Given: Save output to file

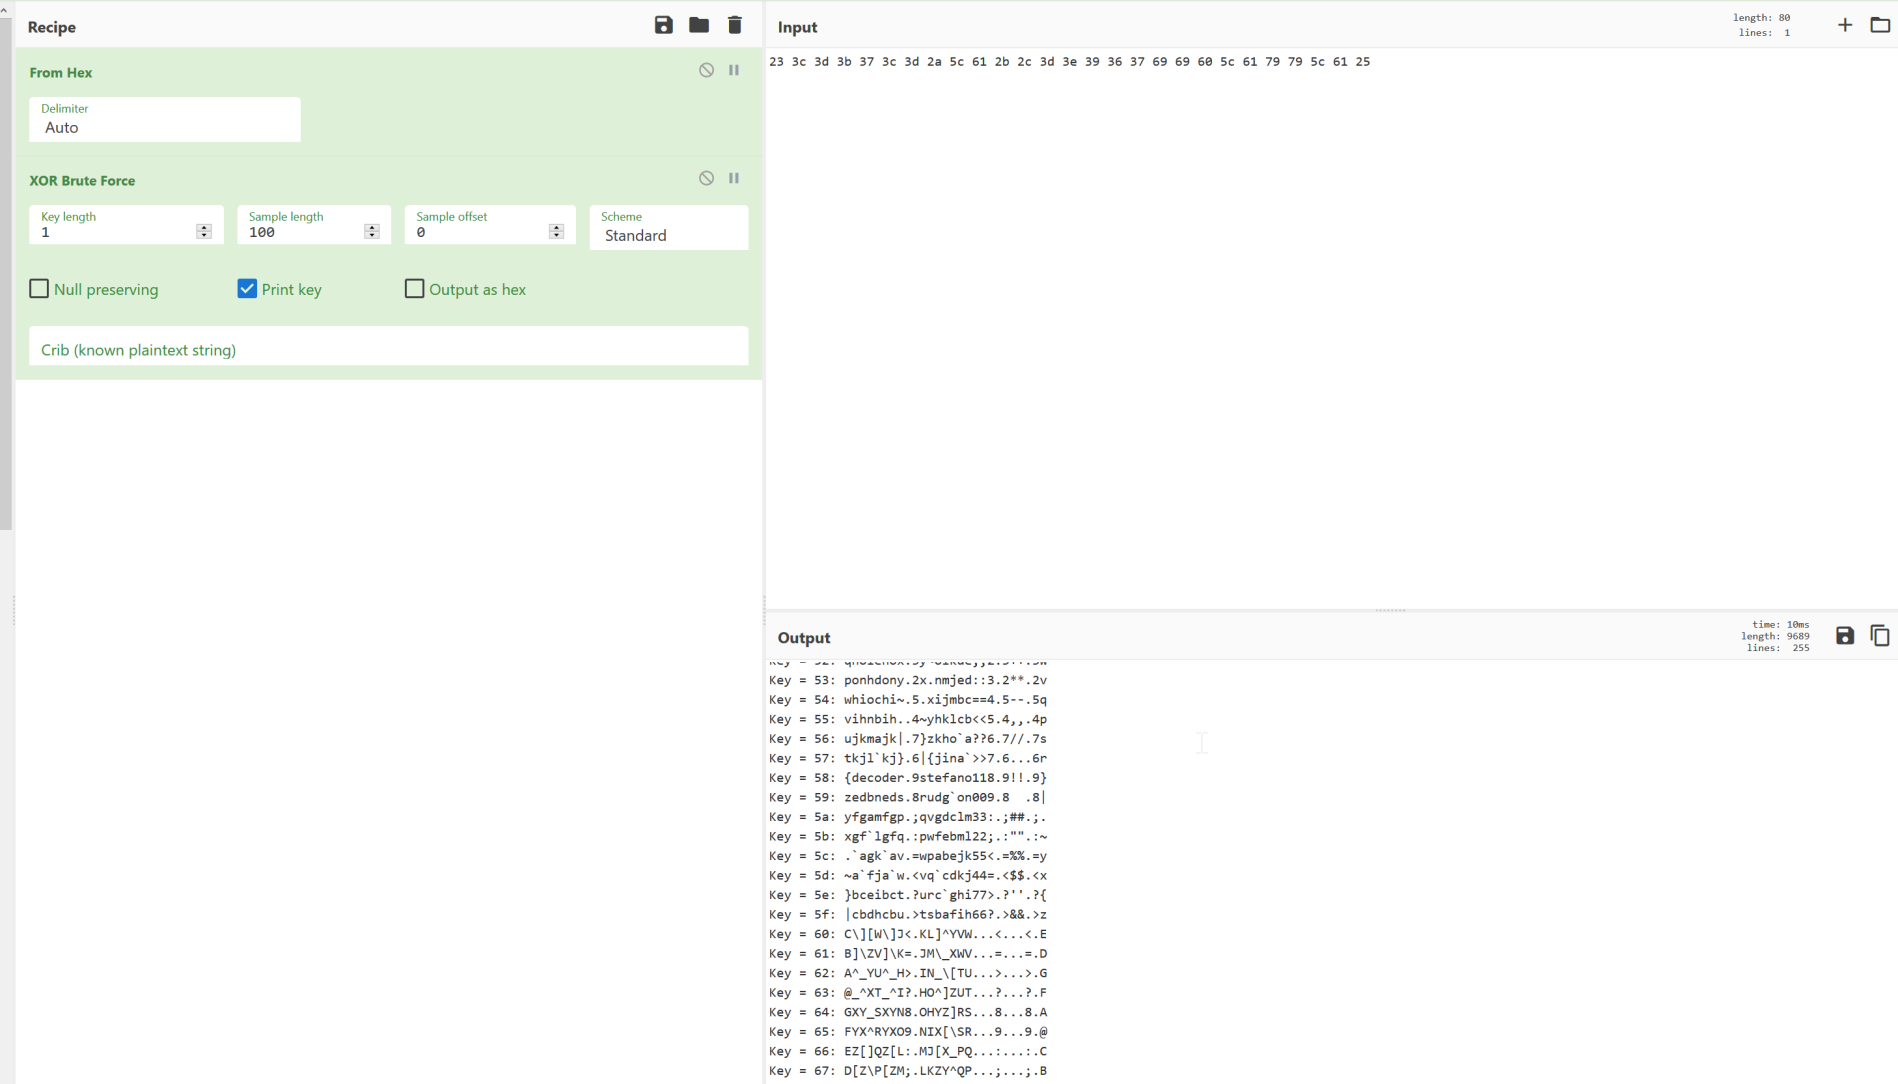Looking at the screenshot, I should pyautogui.click(x=1845, y=636).
